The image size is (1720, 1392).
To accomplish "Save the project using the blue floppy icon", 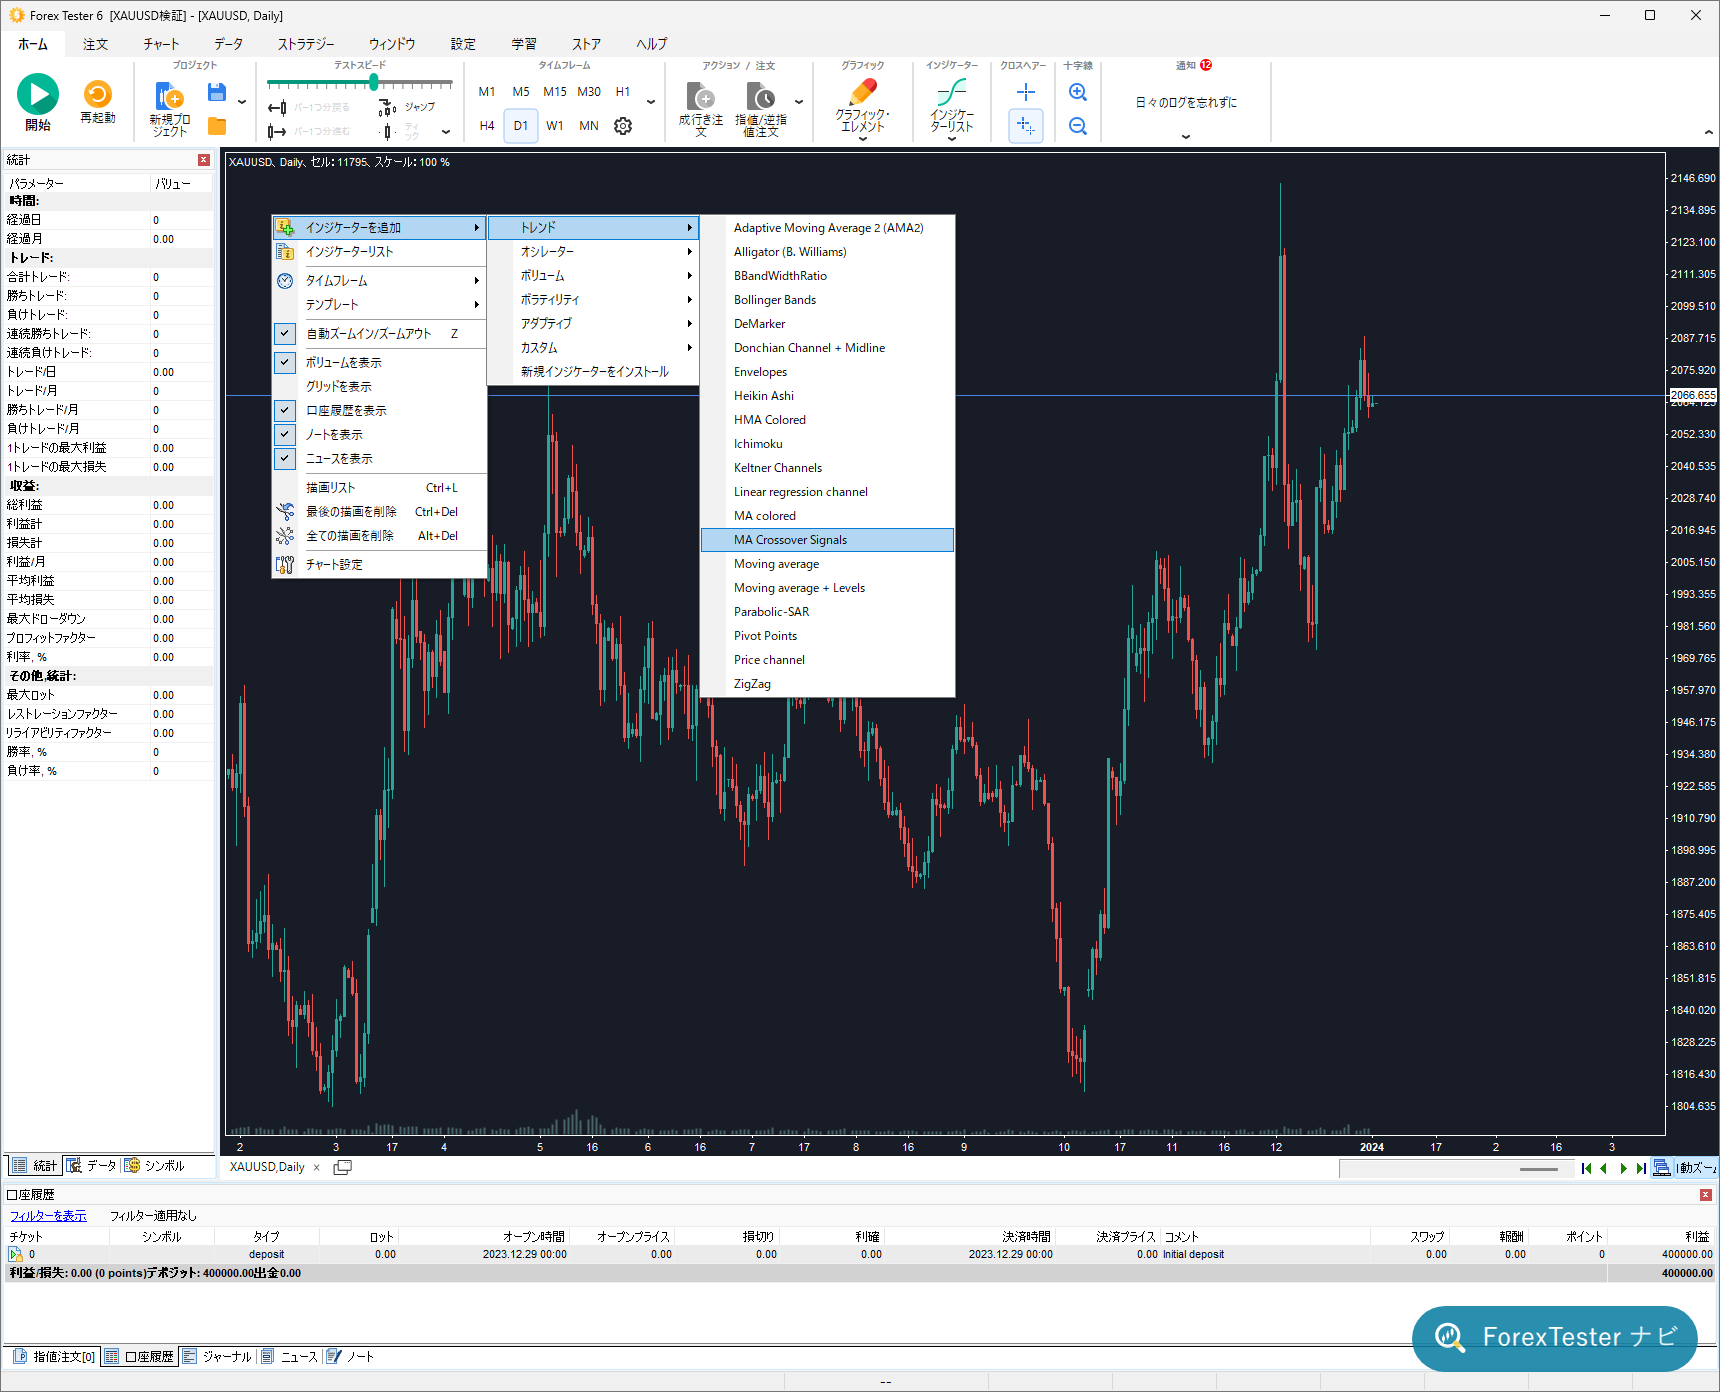I will (x=216, y=93).
